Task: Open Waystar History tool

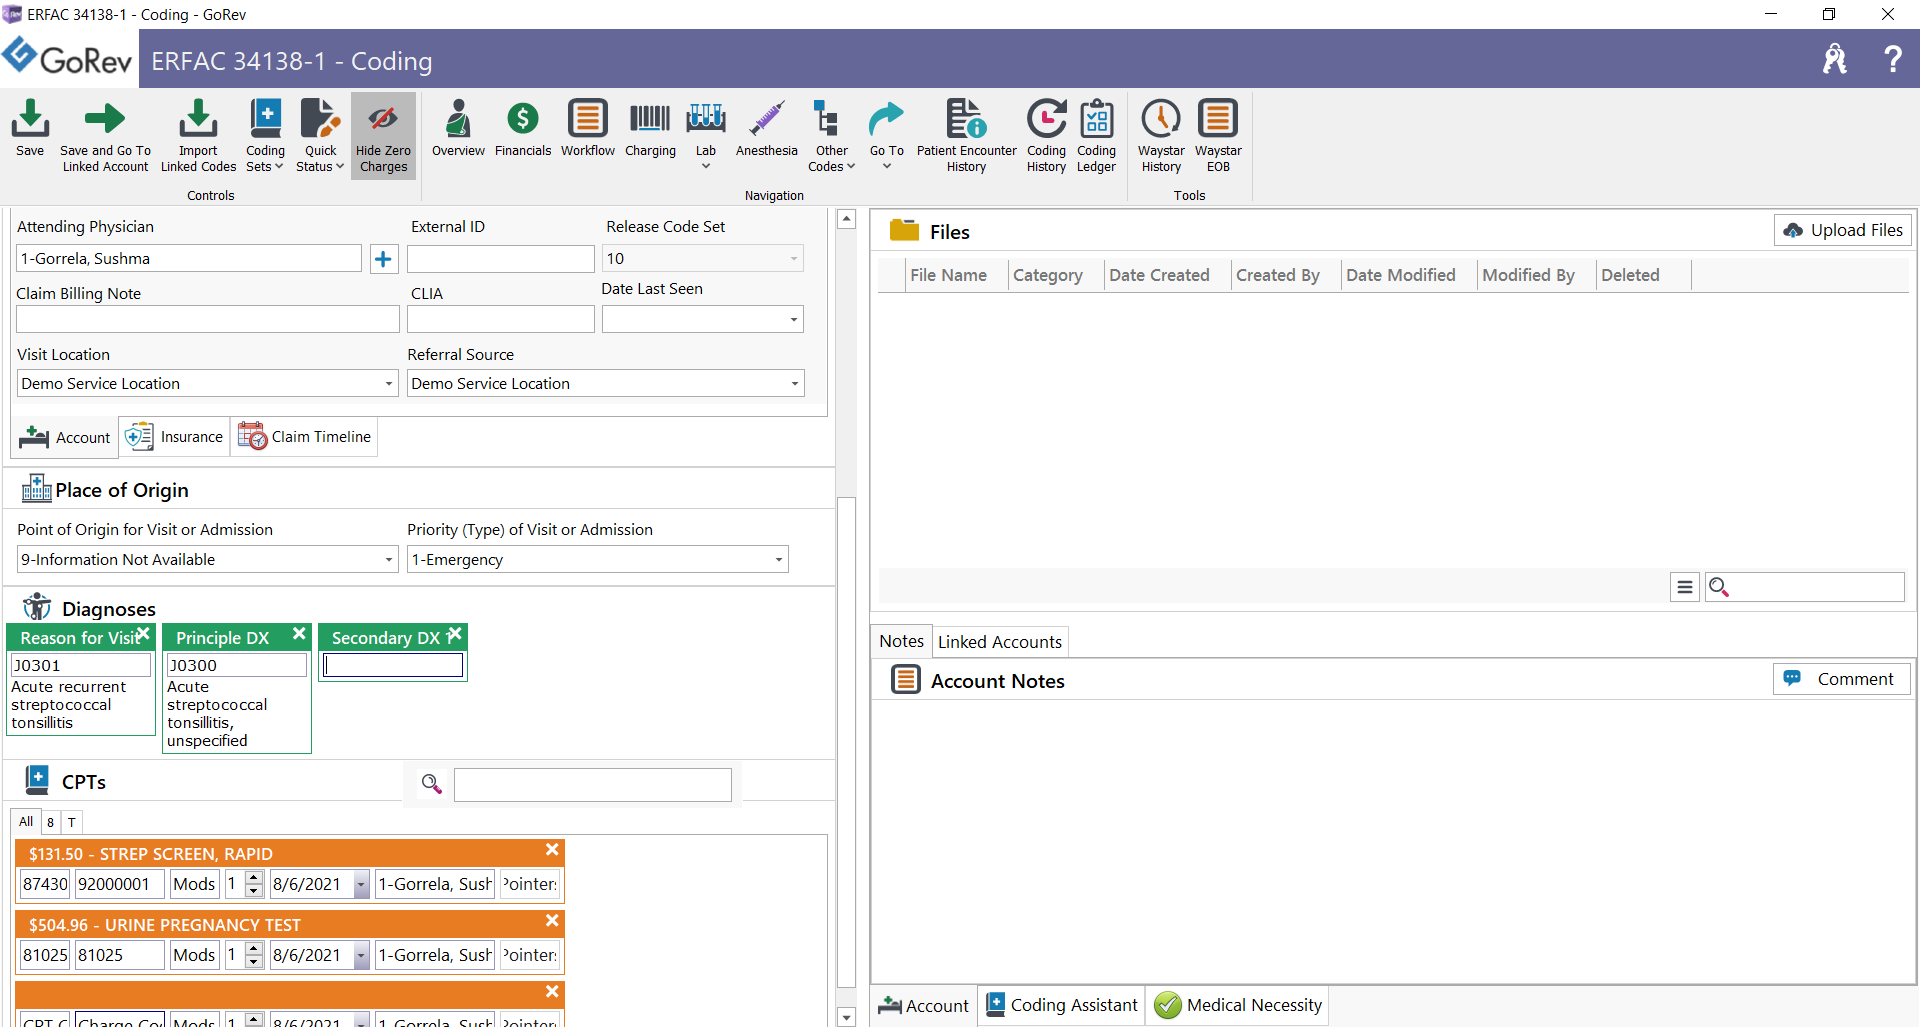Action: point(1161,135)
